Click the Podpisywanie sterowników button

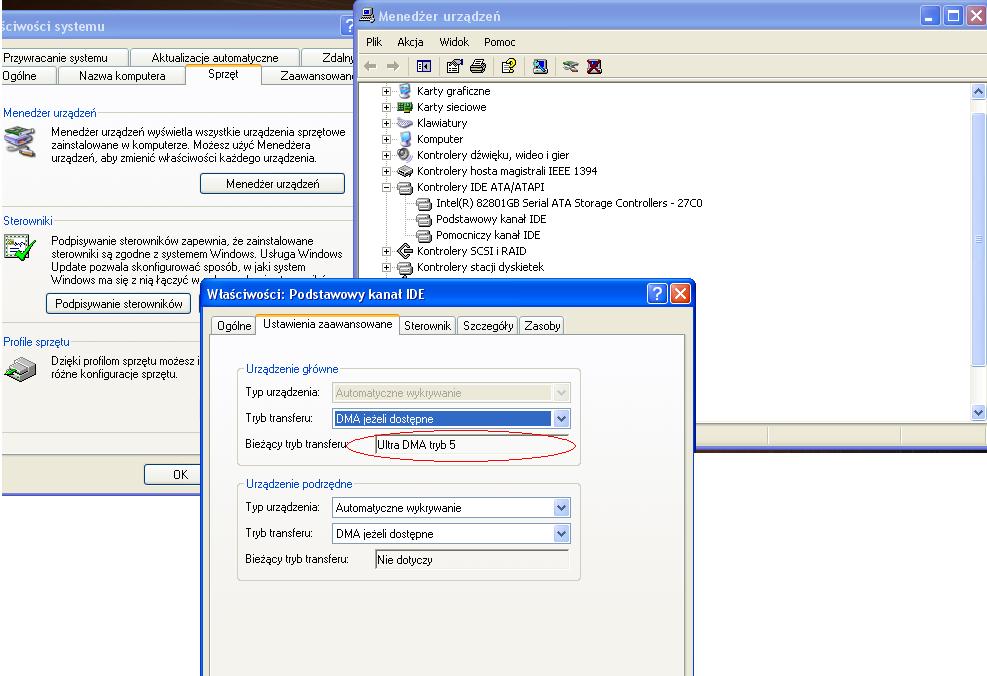point(118,304)
